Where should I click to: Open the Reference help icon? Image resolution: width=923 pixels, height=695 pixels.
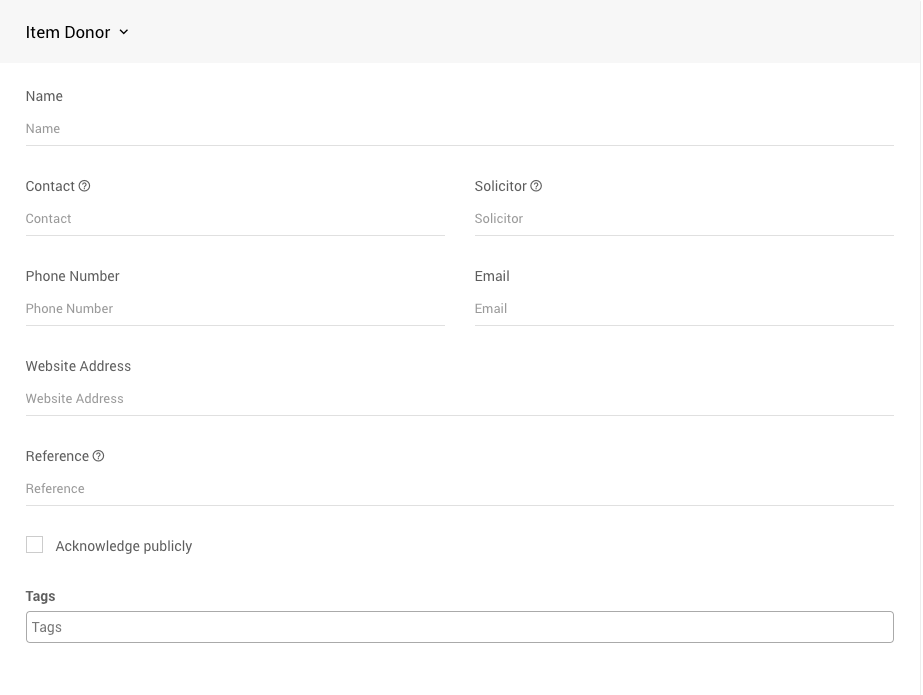click(x=98, y=456)
